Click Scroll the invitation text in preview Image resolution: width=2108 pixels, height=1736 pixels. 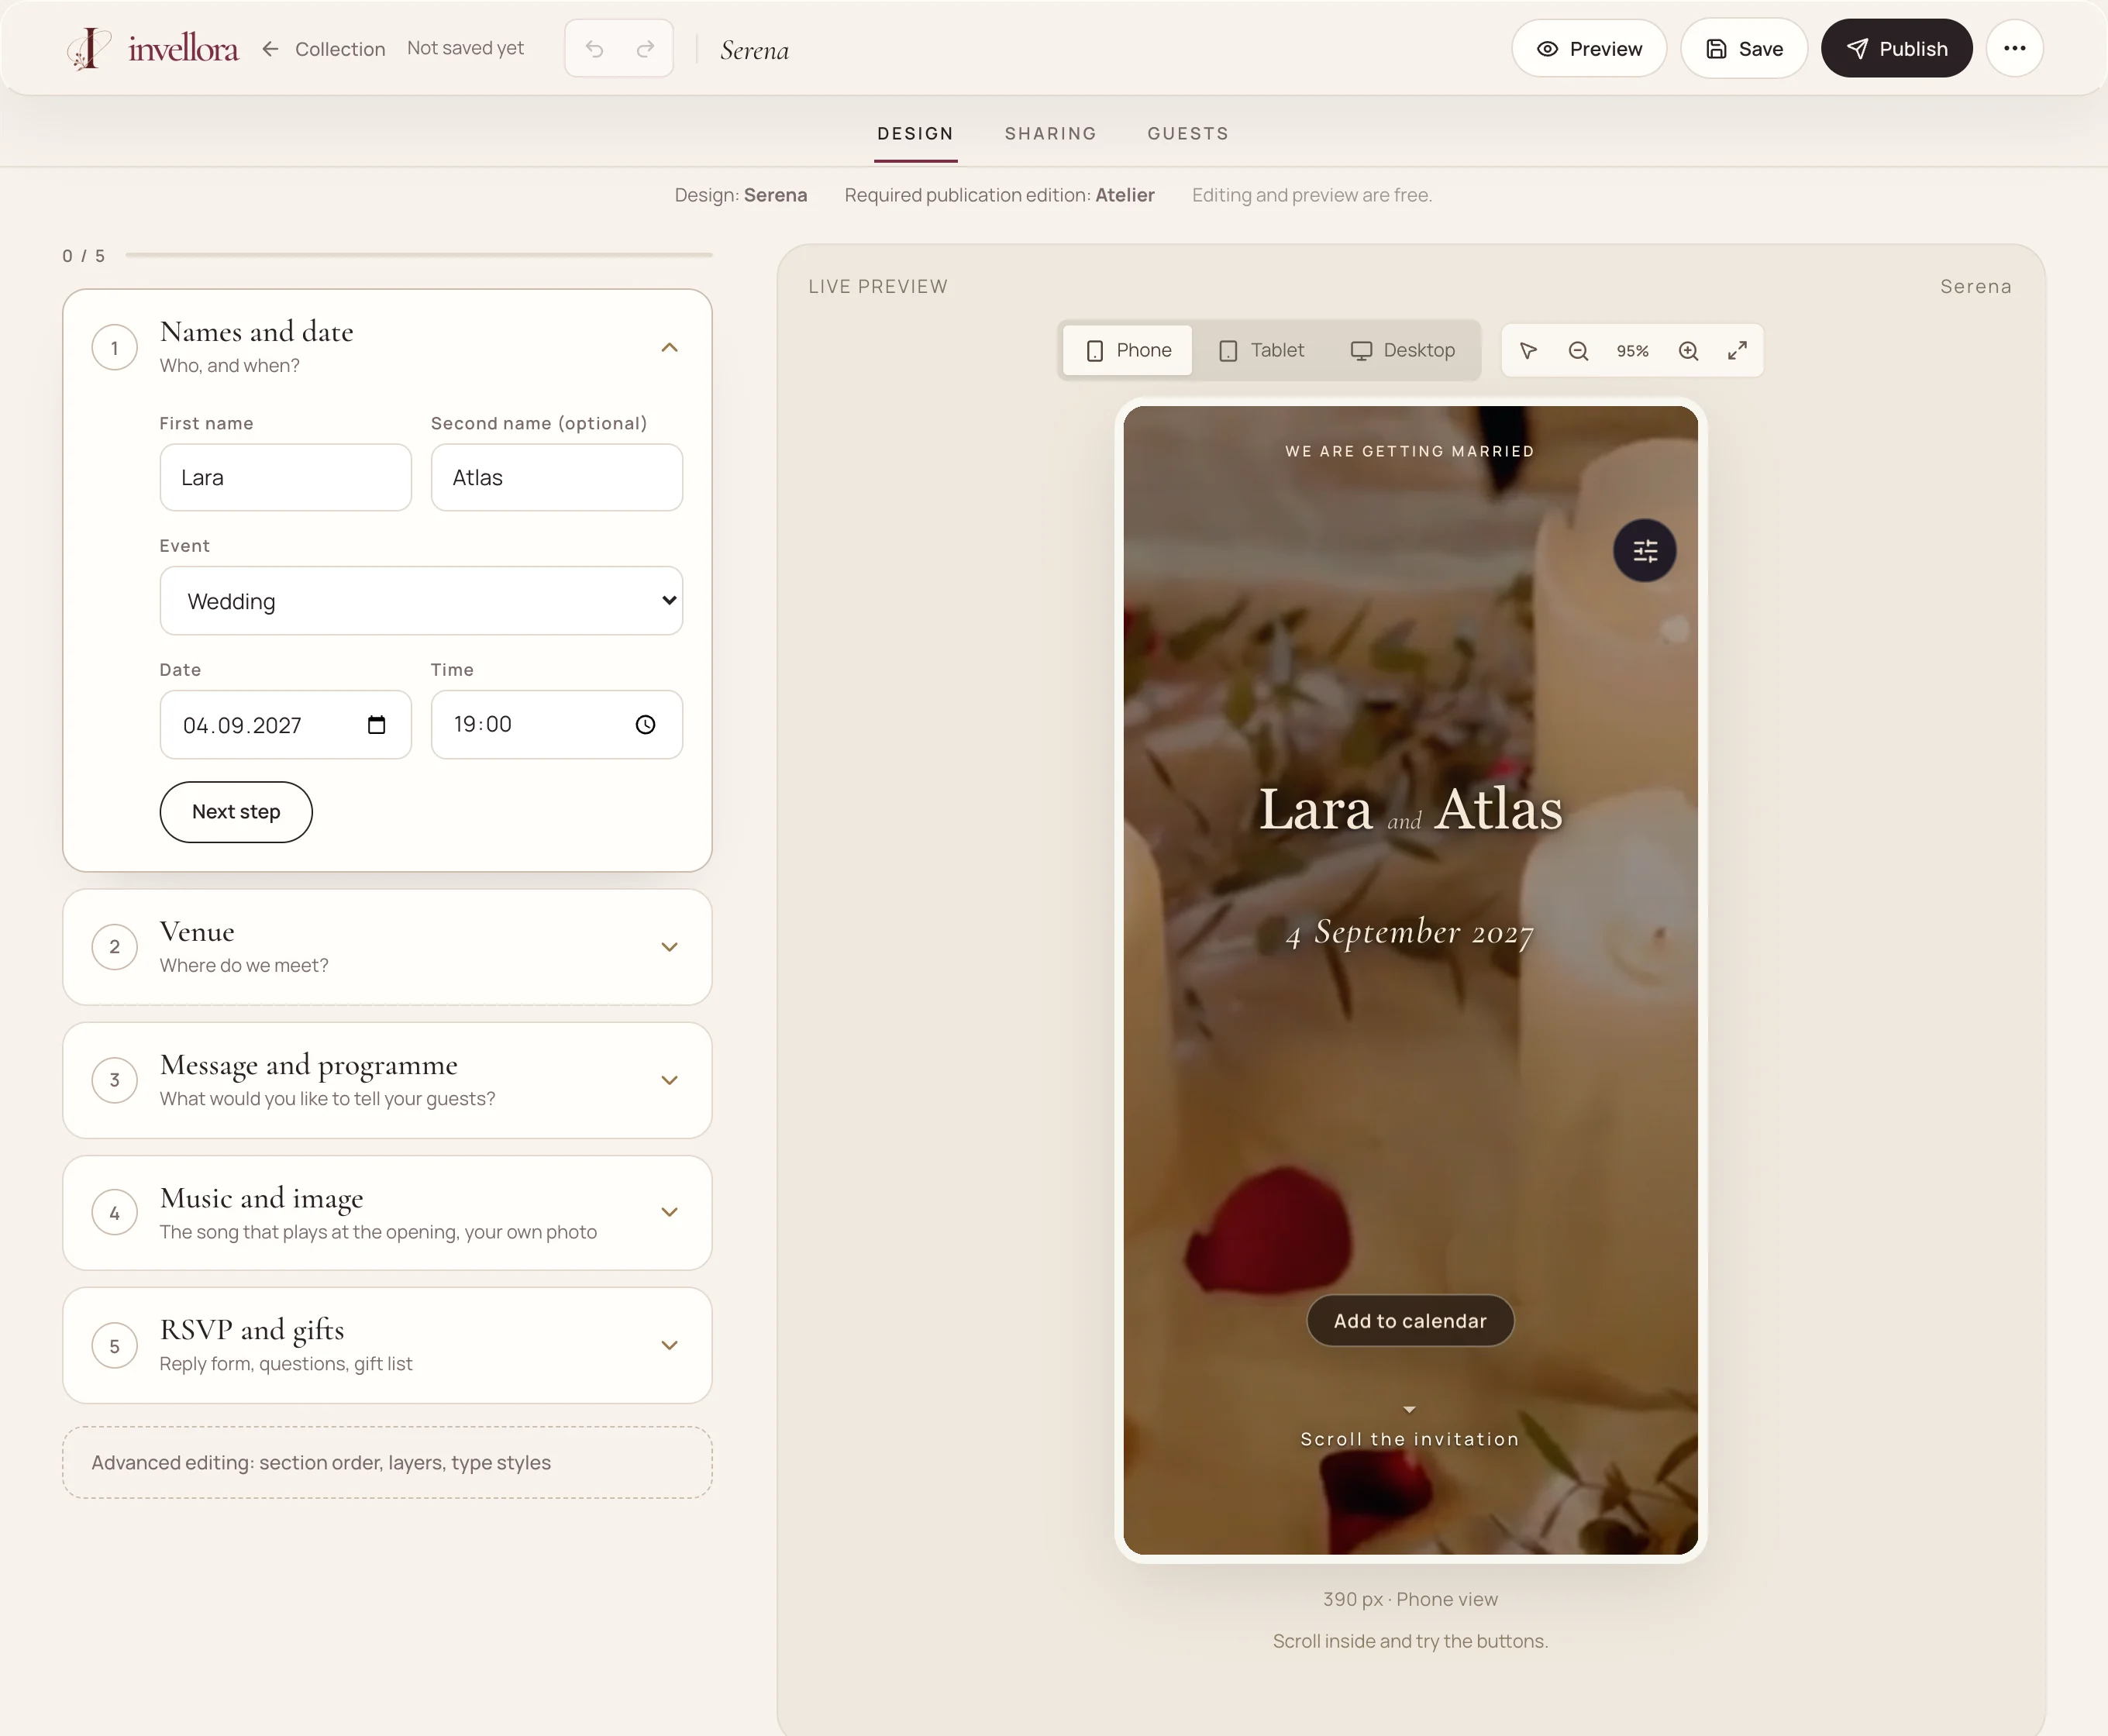[x=1410, y=1439]
